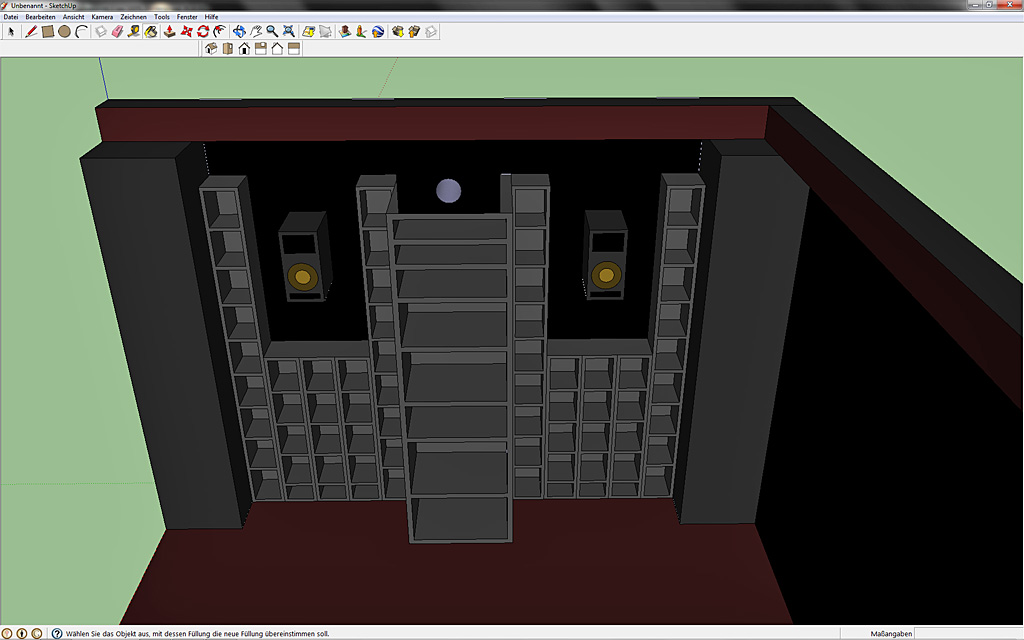Image resolution: width=1024 pixels, height=640 pixels.
Task: Activate the Rectangle drawing tool
Action: [47, 32]
